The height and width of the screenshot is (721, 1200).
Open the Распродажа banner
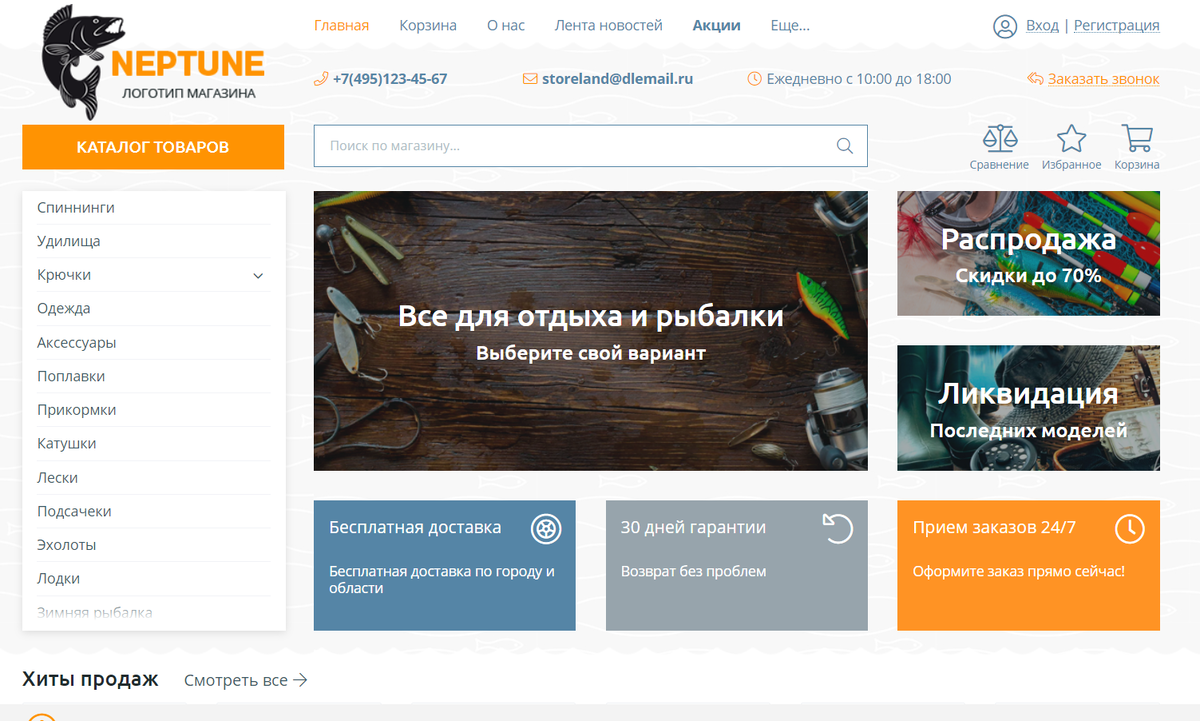(1028, 253)
